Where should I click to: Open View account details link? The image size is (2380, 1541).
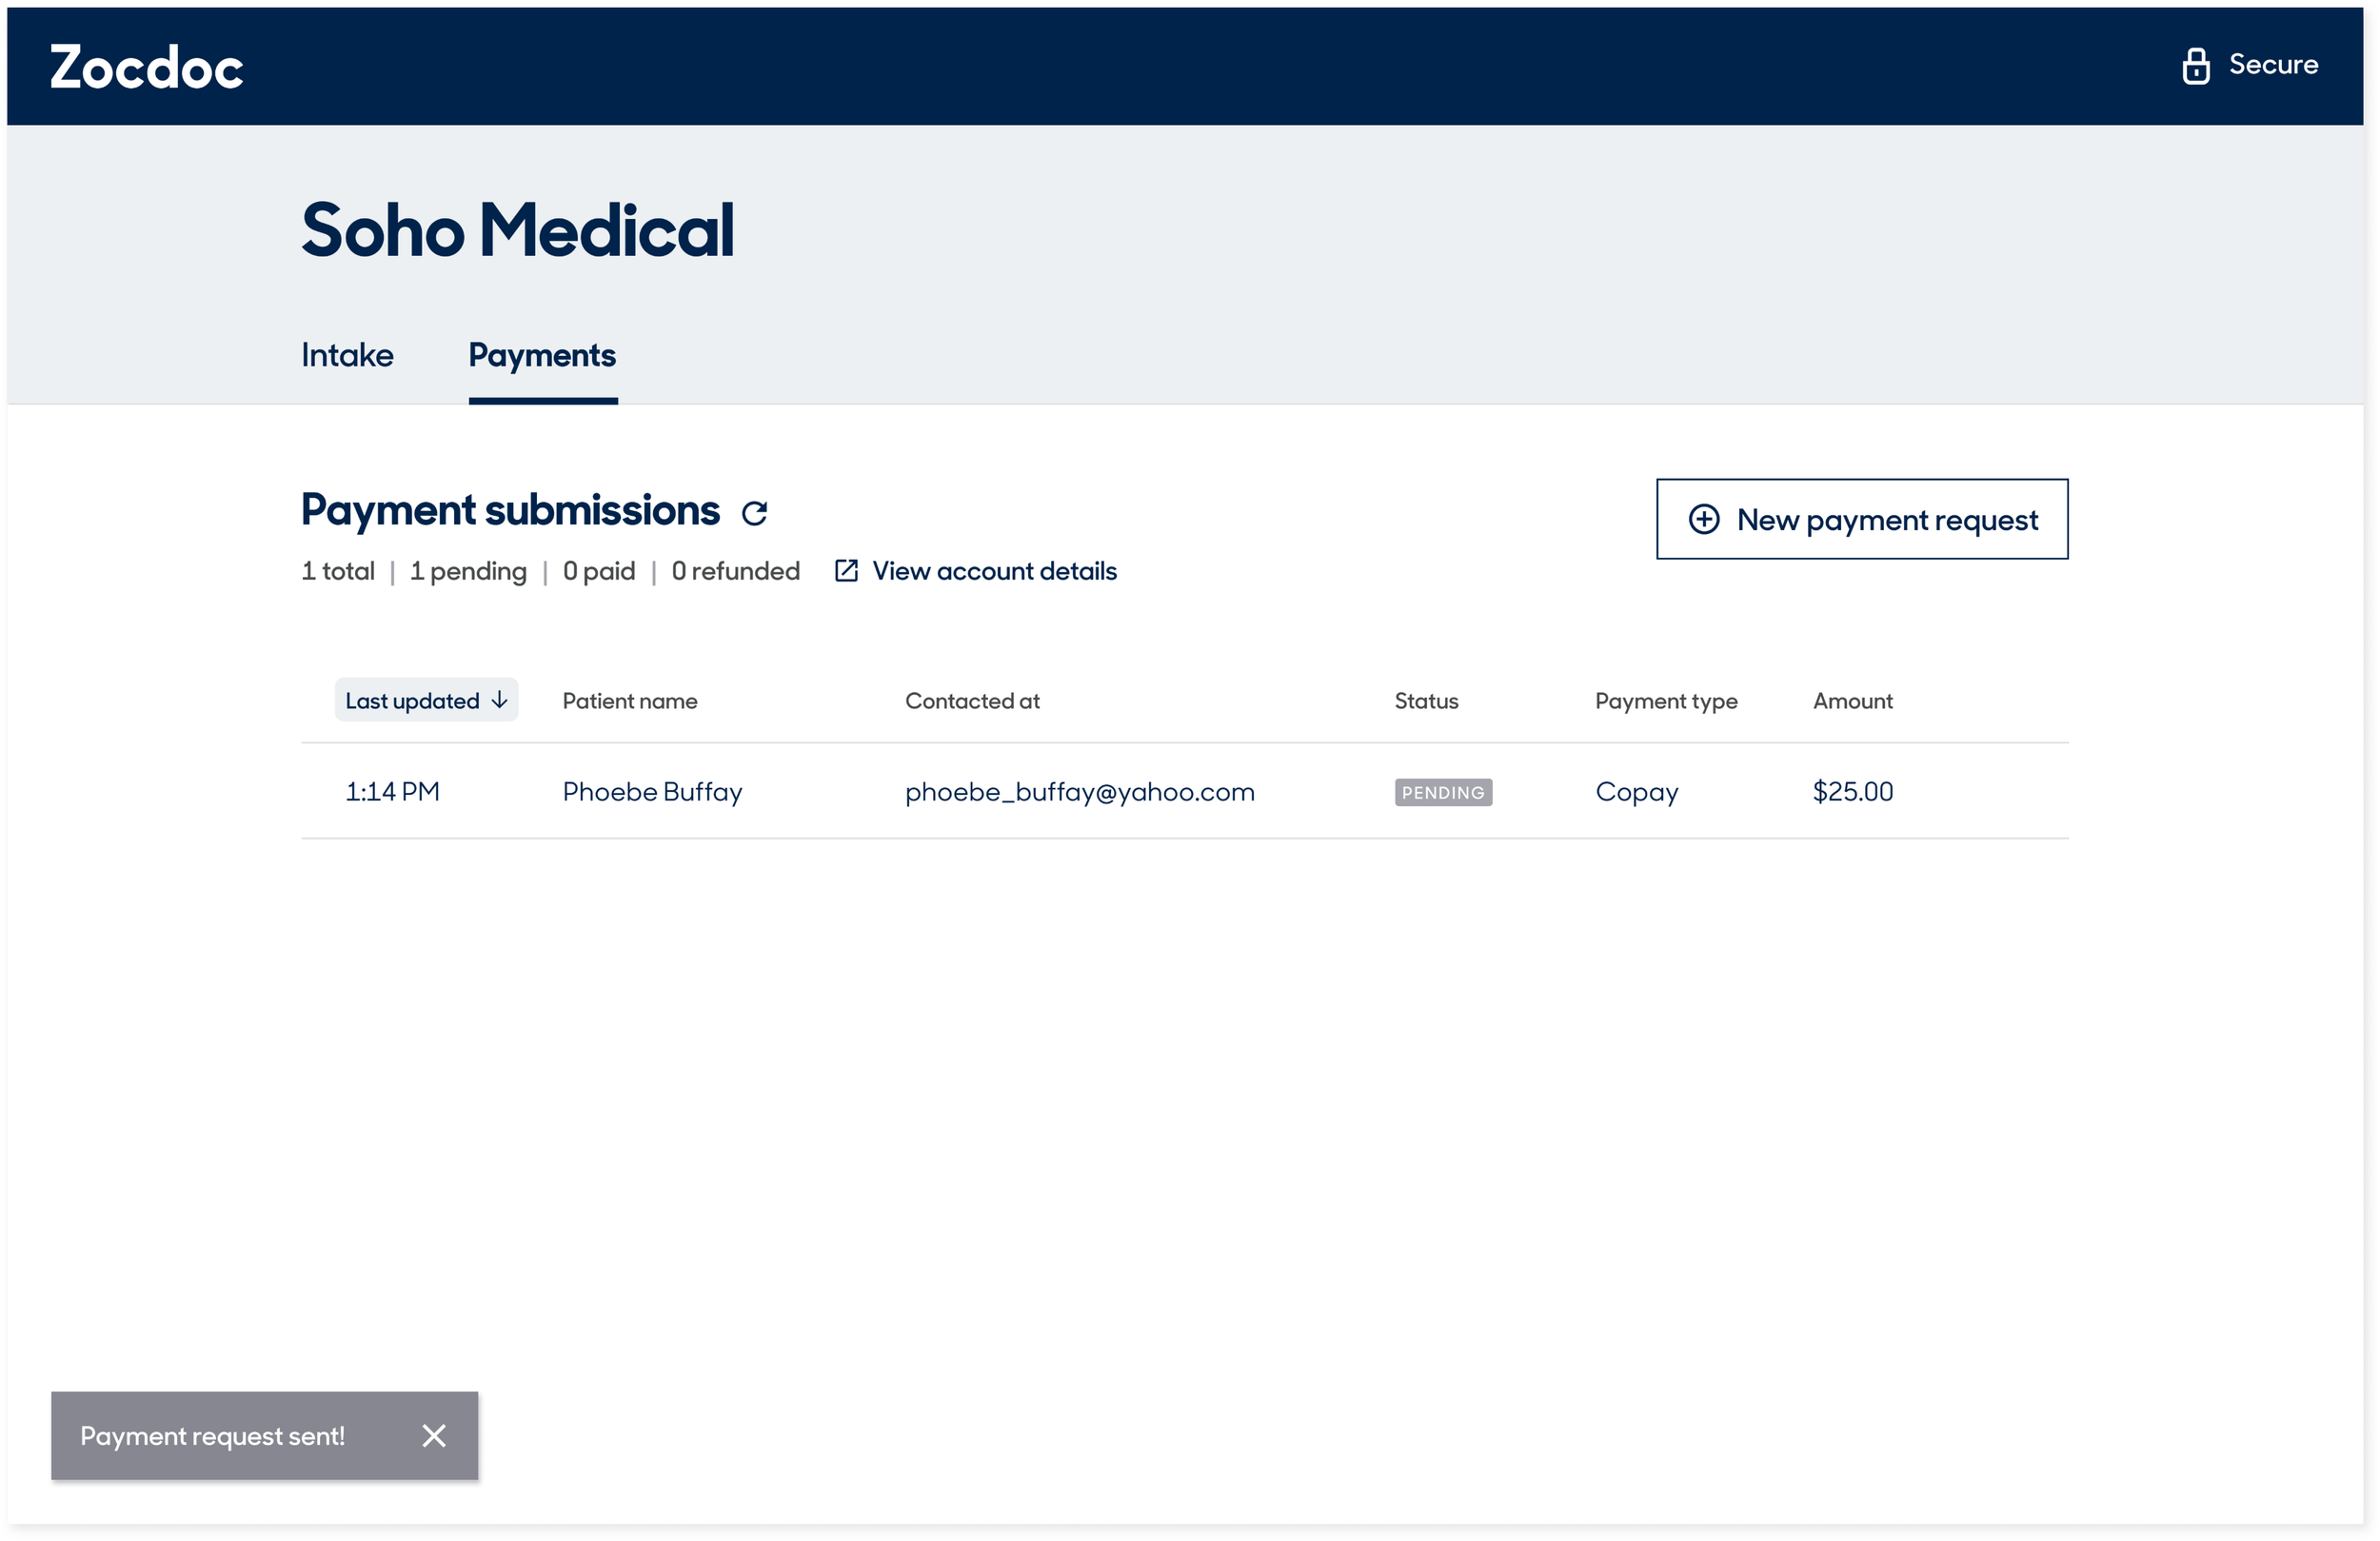994,571
